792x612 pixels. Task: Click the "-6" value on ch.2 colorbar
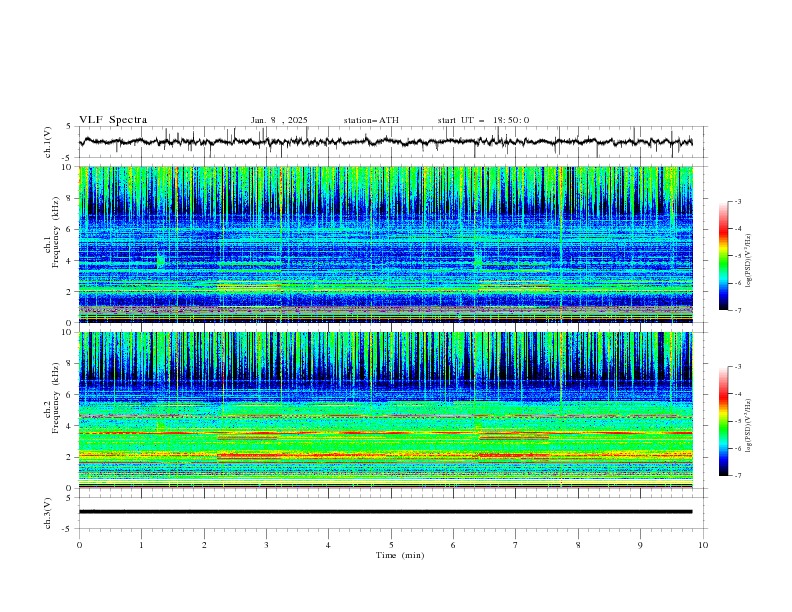738,448
